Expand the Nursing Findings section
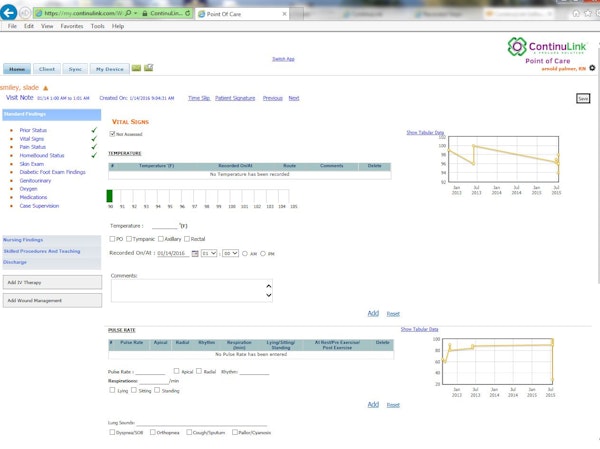 (x=24, y=240)
